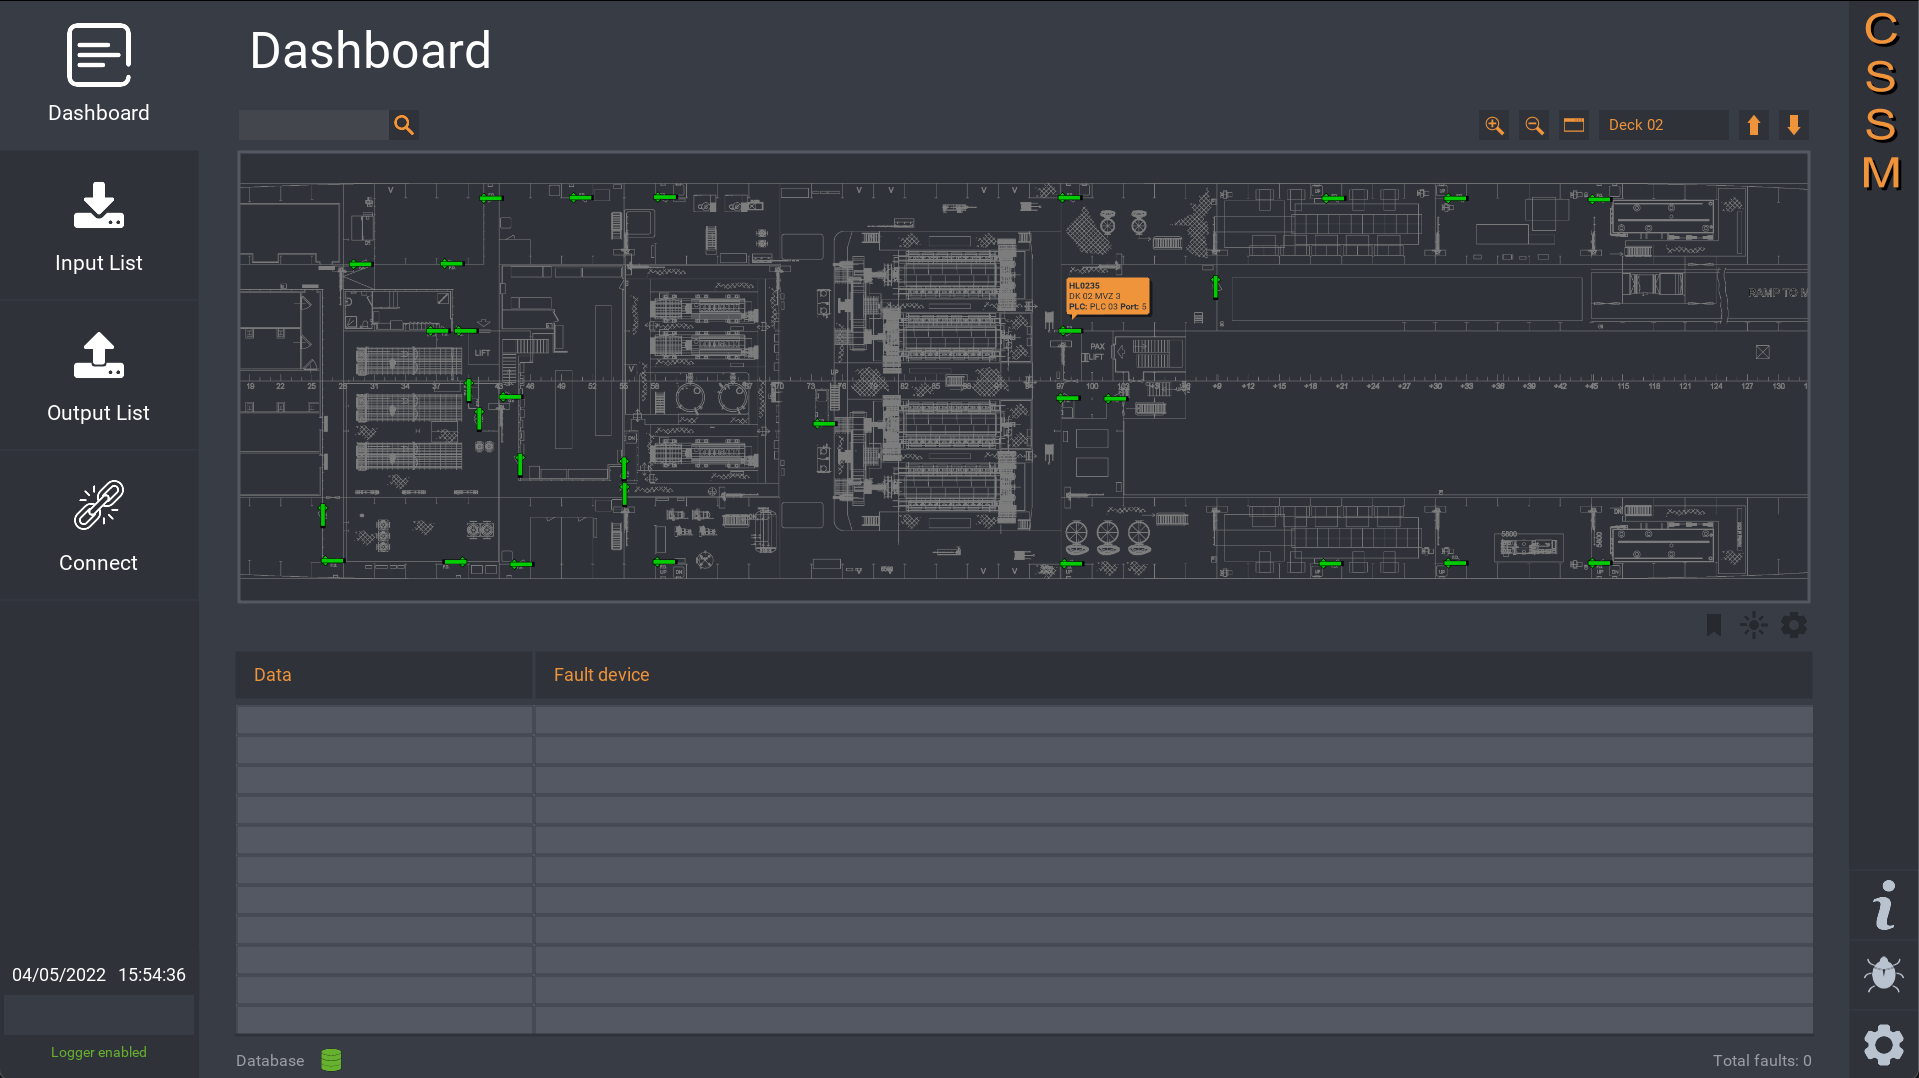Select the Dashboard sidebar item

(99, 75)
